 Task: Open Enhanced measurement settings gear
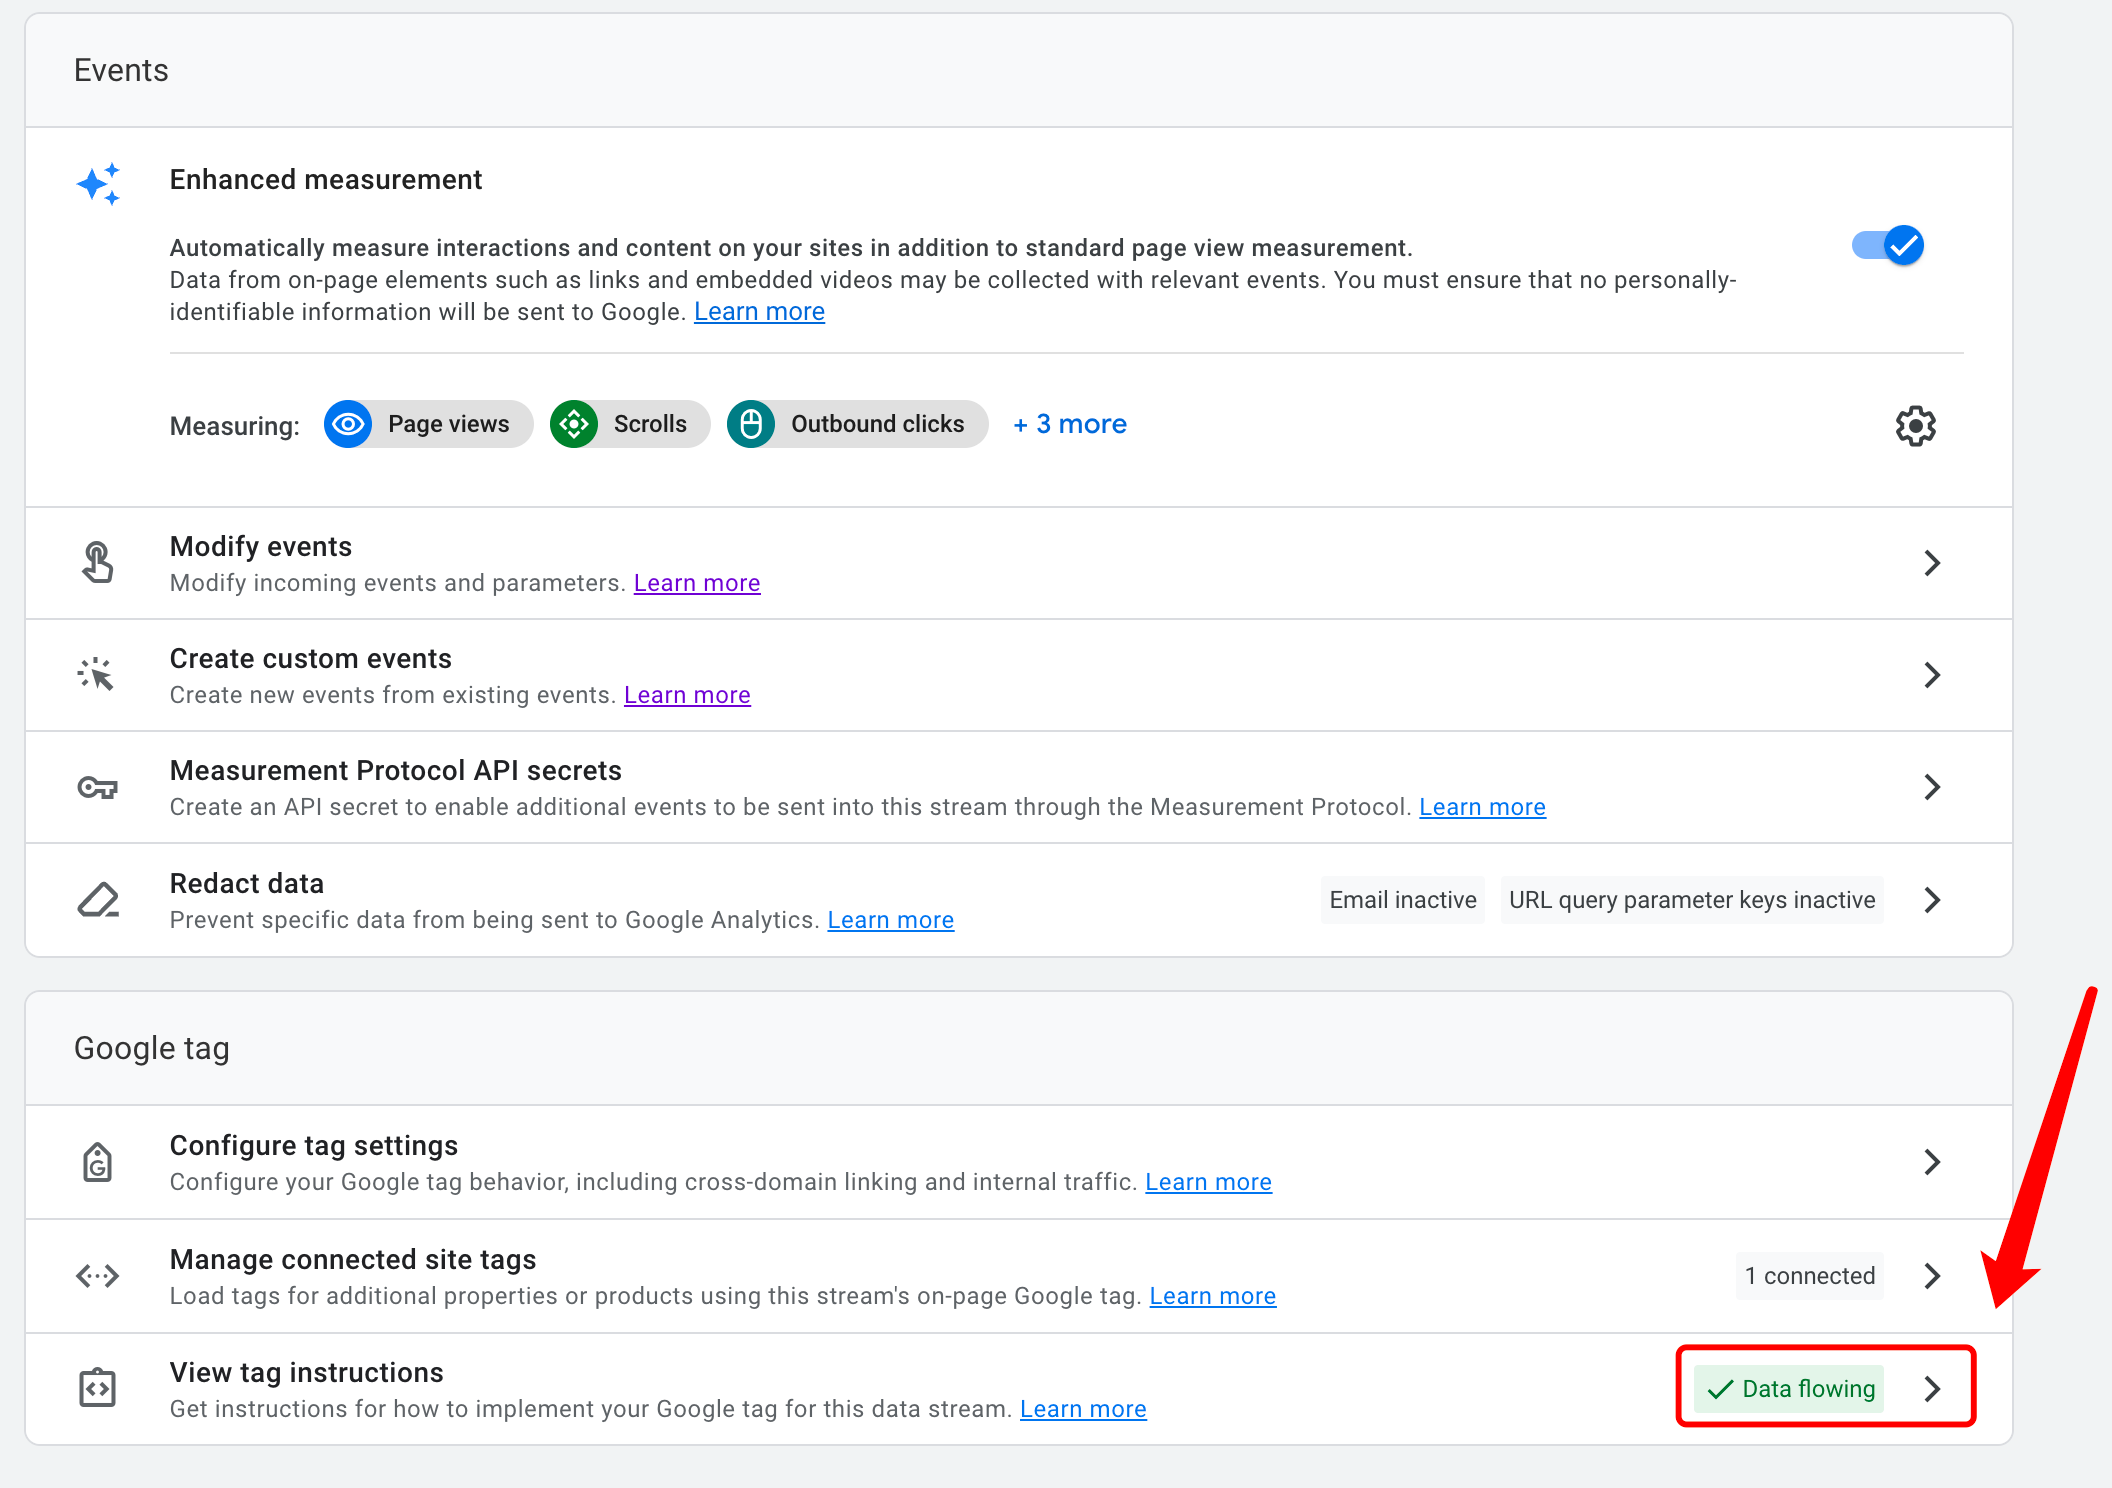pyautogui.click(x=1915, y=426)
